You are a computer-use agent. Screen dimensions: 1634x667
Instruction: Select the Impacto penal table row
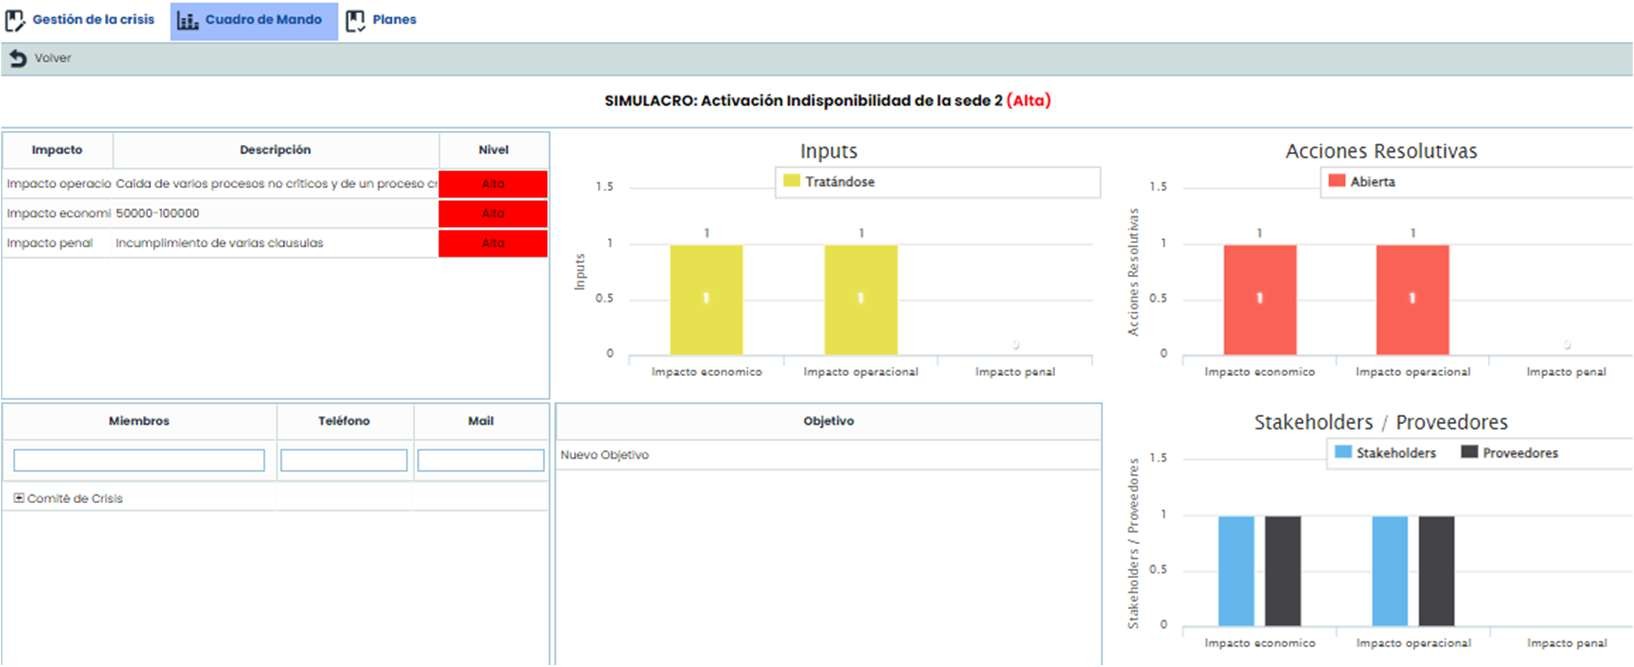tap(219, 243)
